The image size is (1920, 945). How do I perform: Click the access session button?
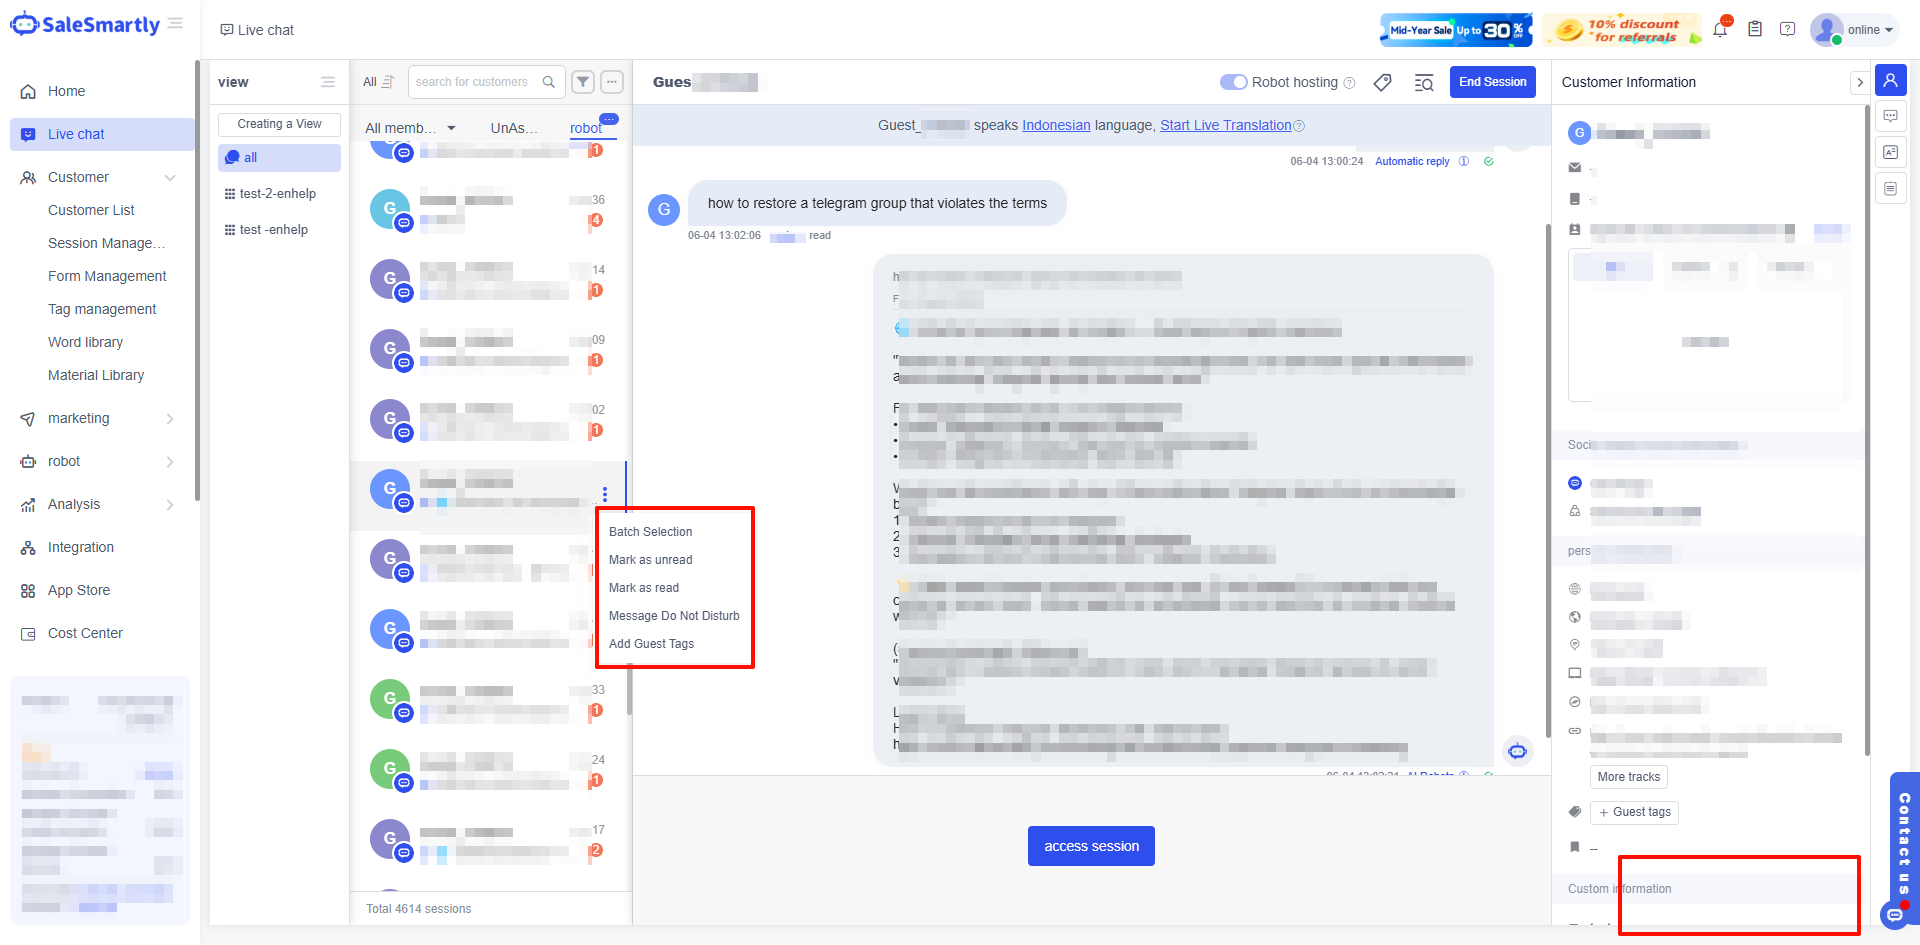[x=1091, y=846]
